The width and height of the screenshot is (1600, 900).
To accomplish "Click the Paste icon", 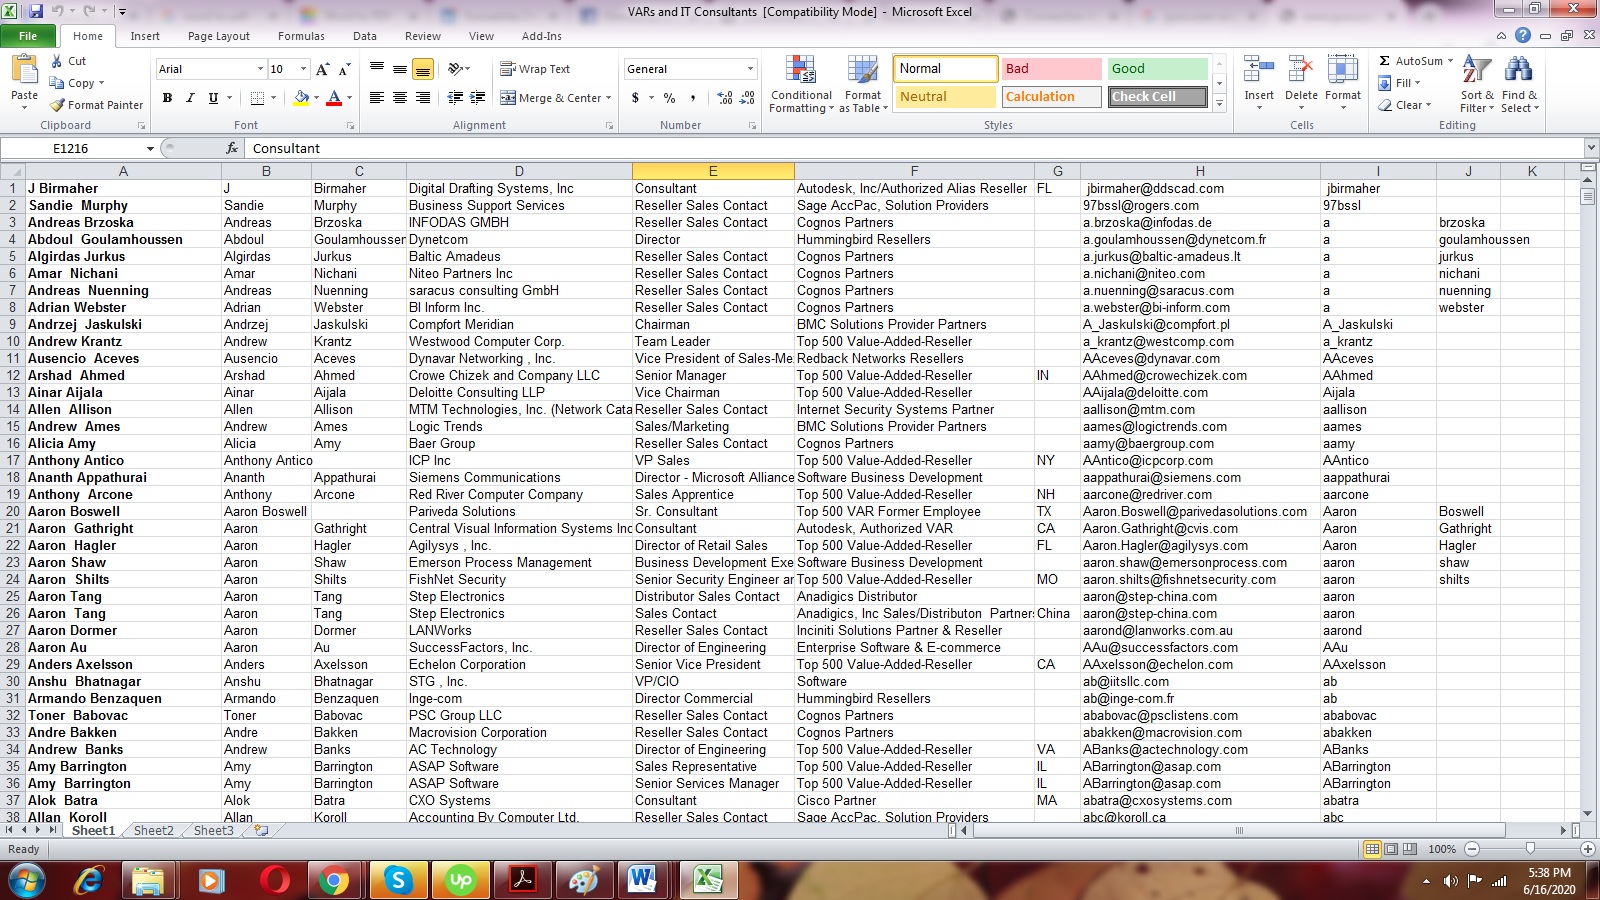I will click(x=24, y=70).
